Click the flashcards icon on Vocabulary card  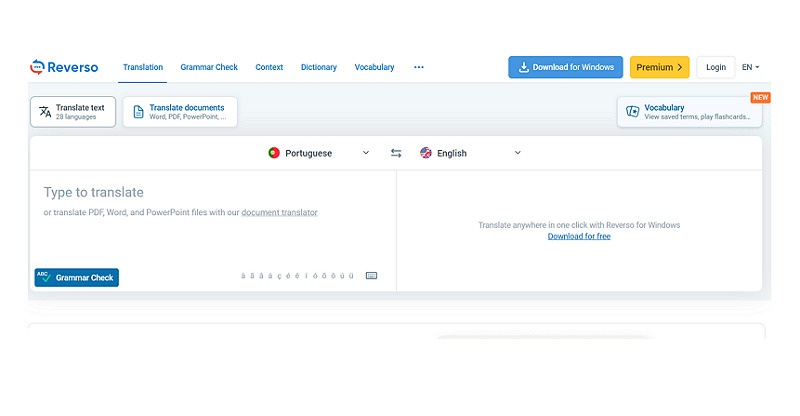point(633,112)
